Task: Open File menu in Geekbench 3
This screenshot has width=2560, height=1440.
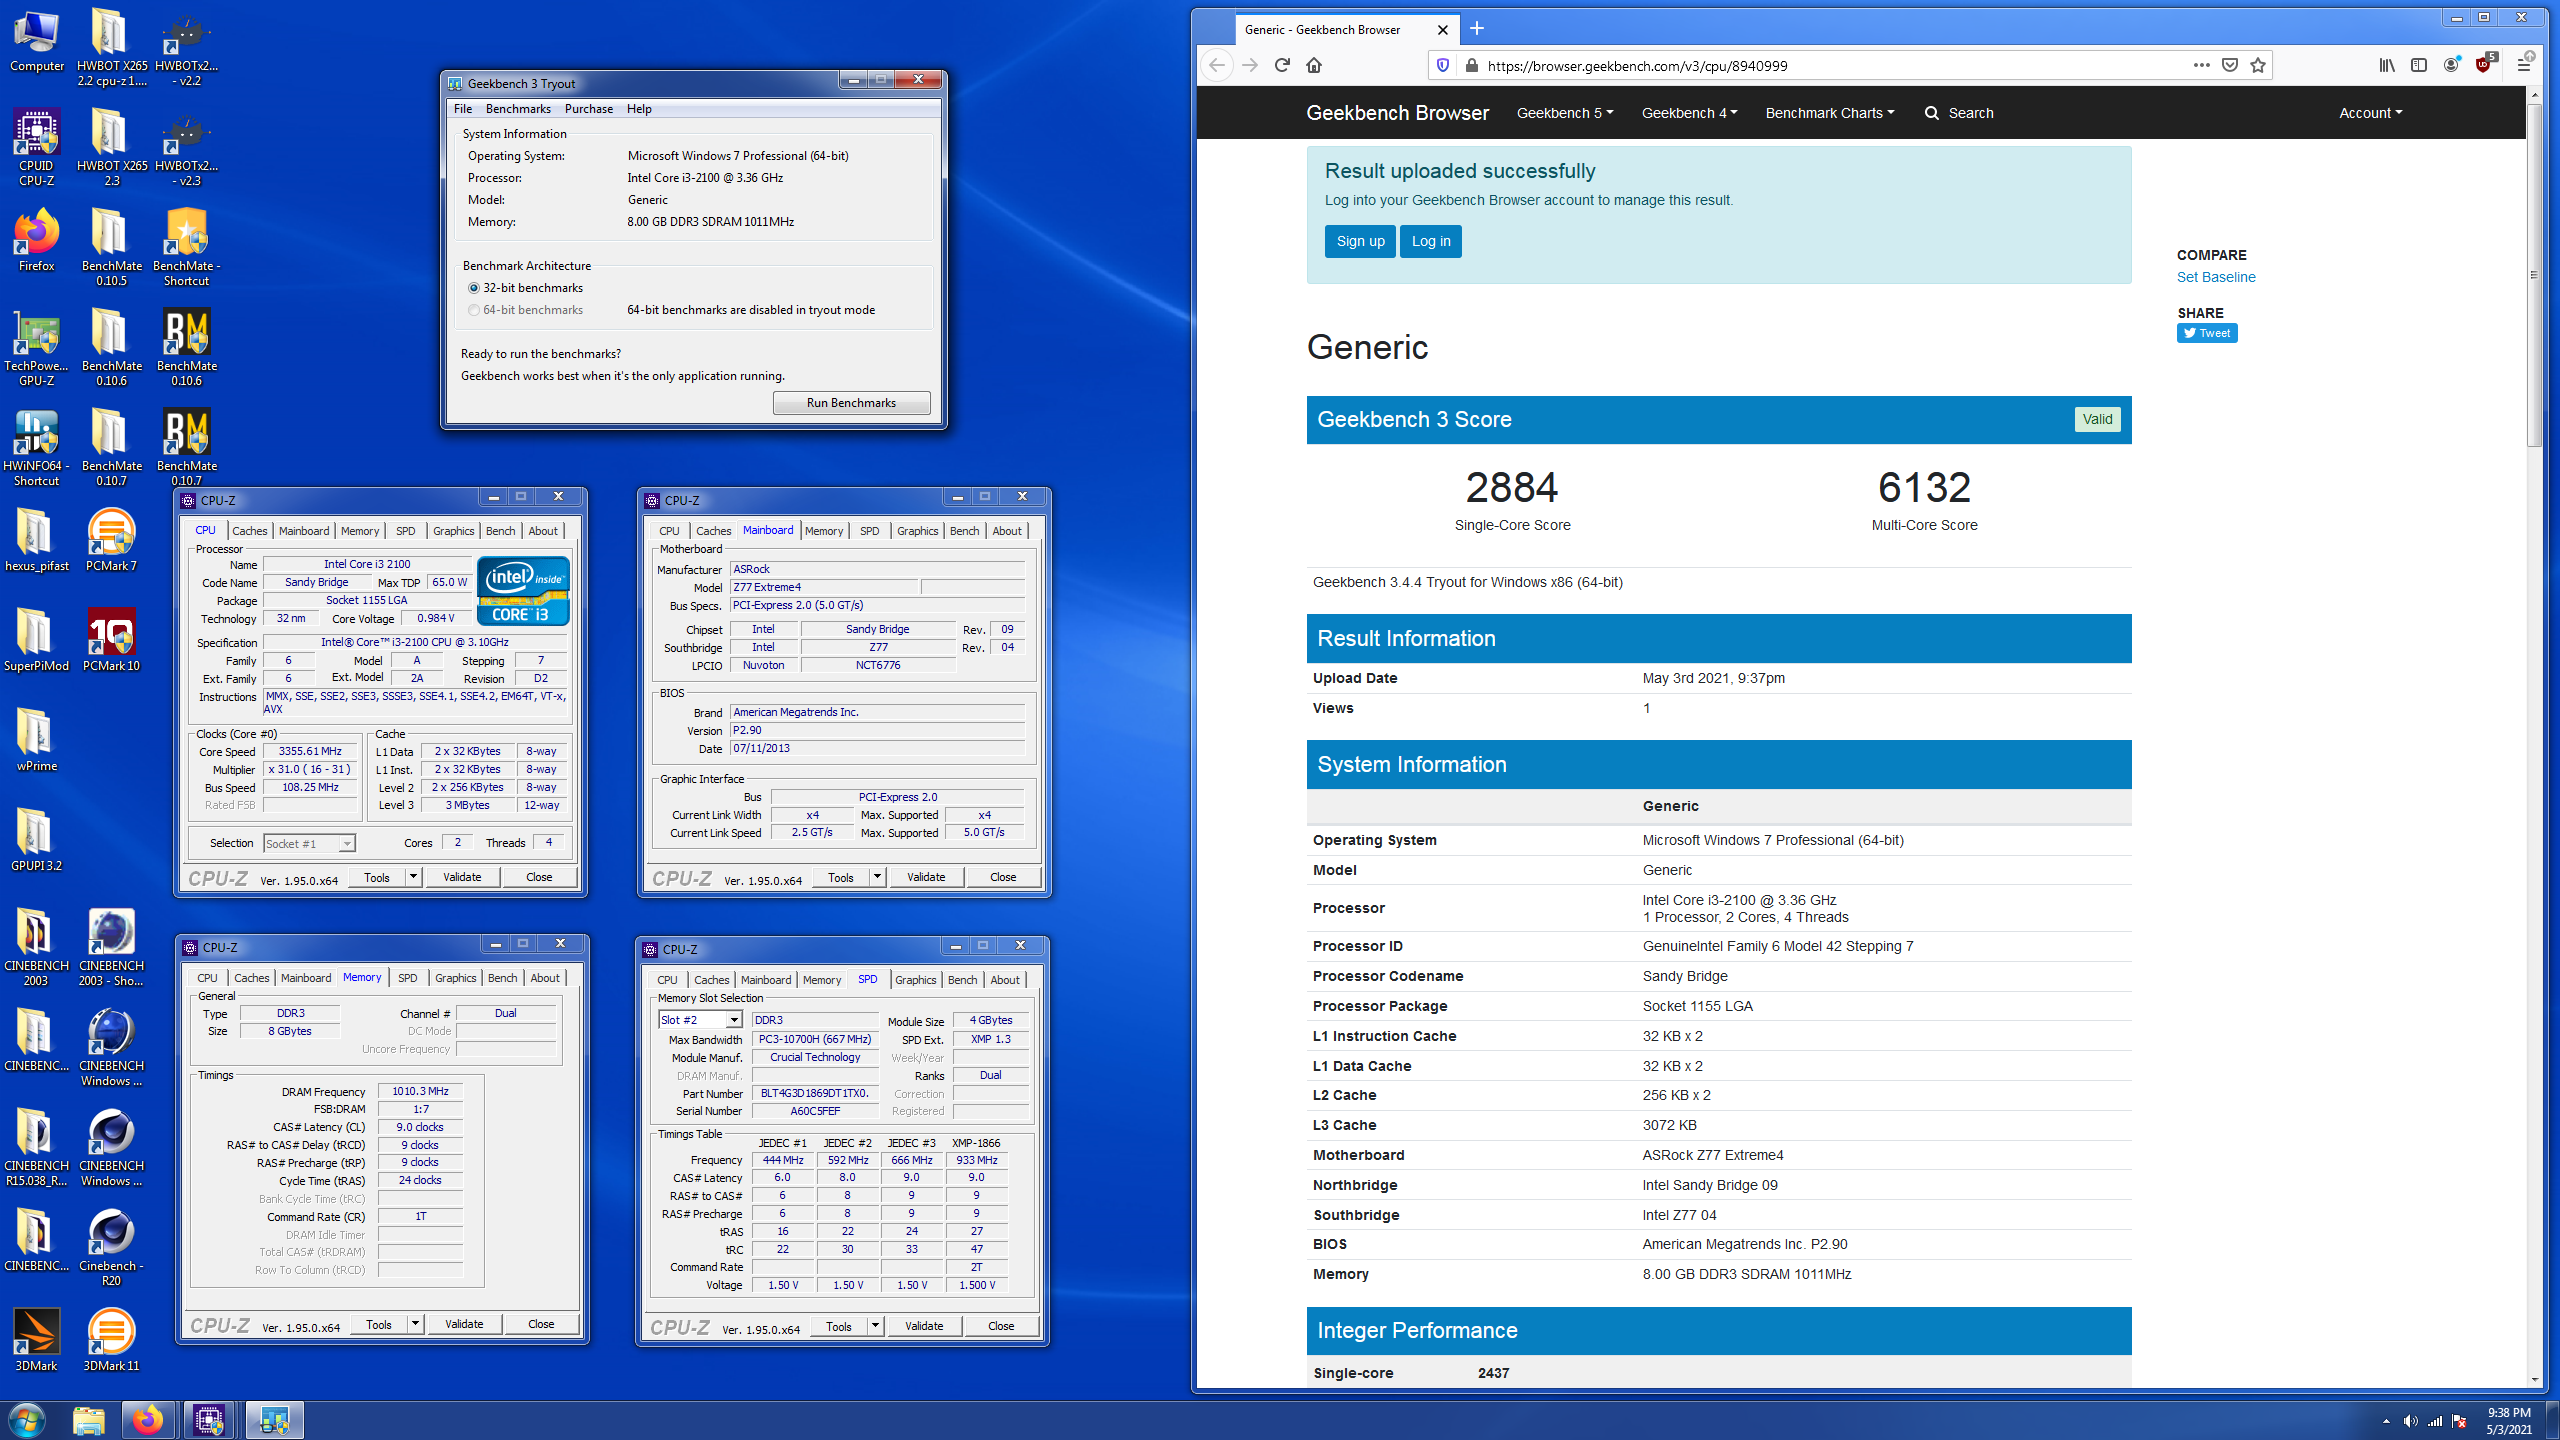Action: tap(462, 109)
